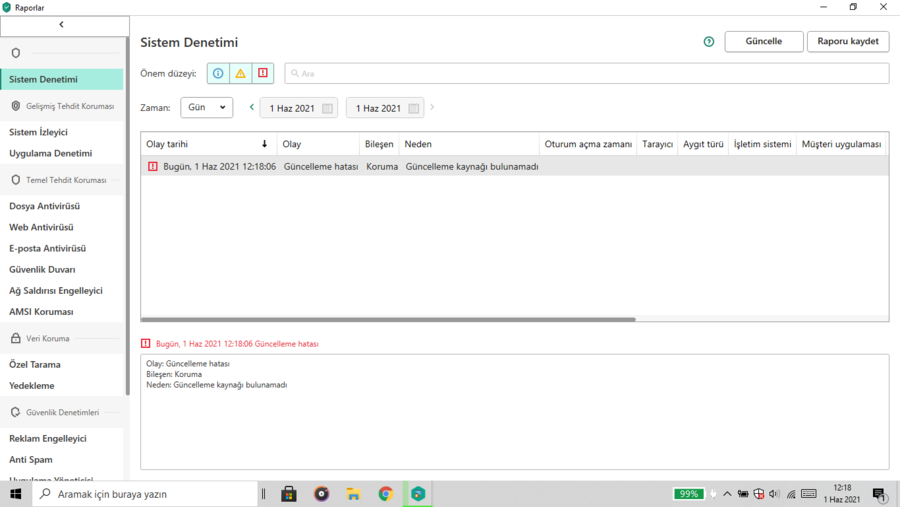Open the start date calendar picker icon
Image resolution: width=900 pixels, height=507 pixels.
[x=327, y=108]
